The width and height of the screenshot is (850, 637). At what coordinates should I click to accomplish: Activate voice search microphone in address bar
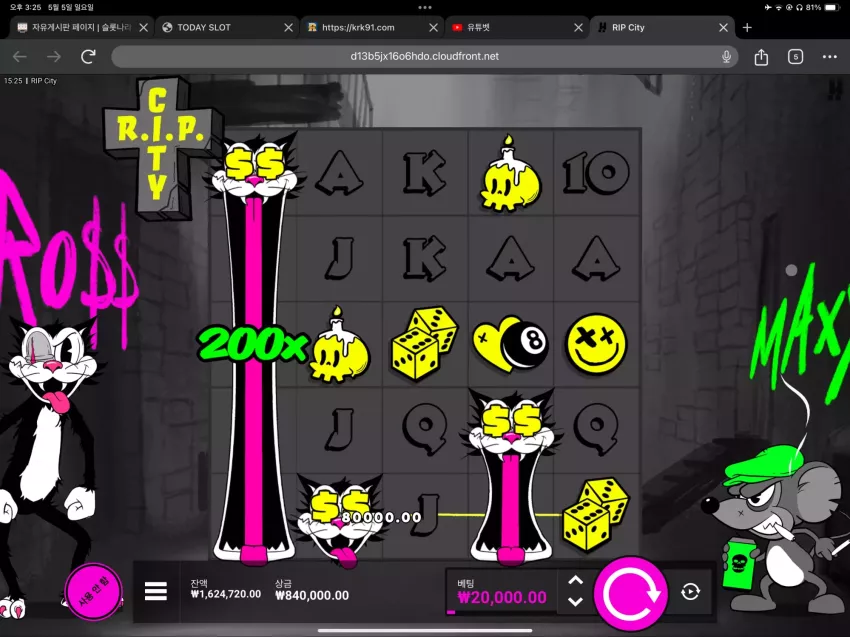click(x=726, y=56)
